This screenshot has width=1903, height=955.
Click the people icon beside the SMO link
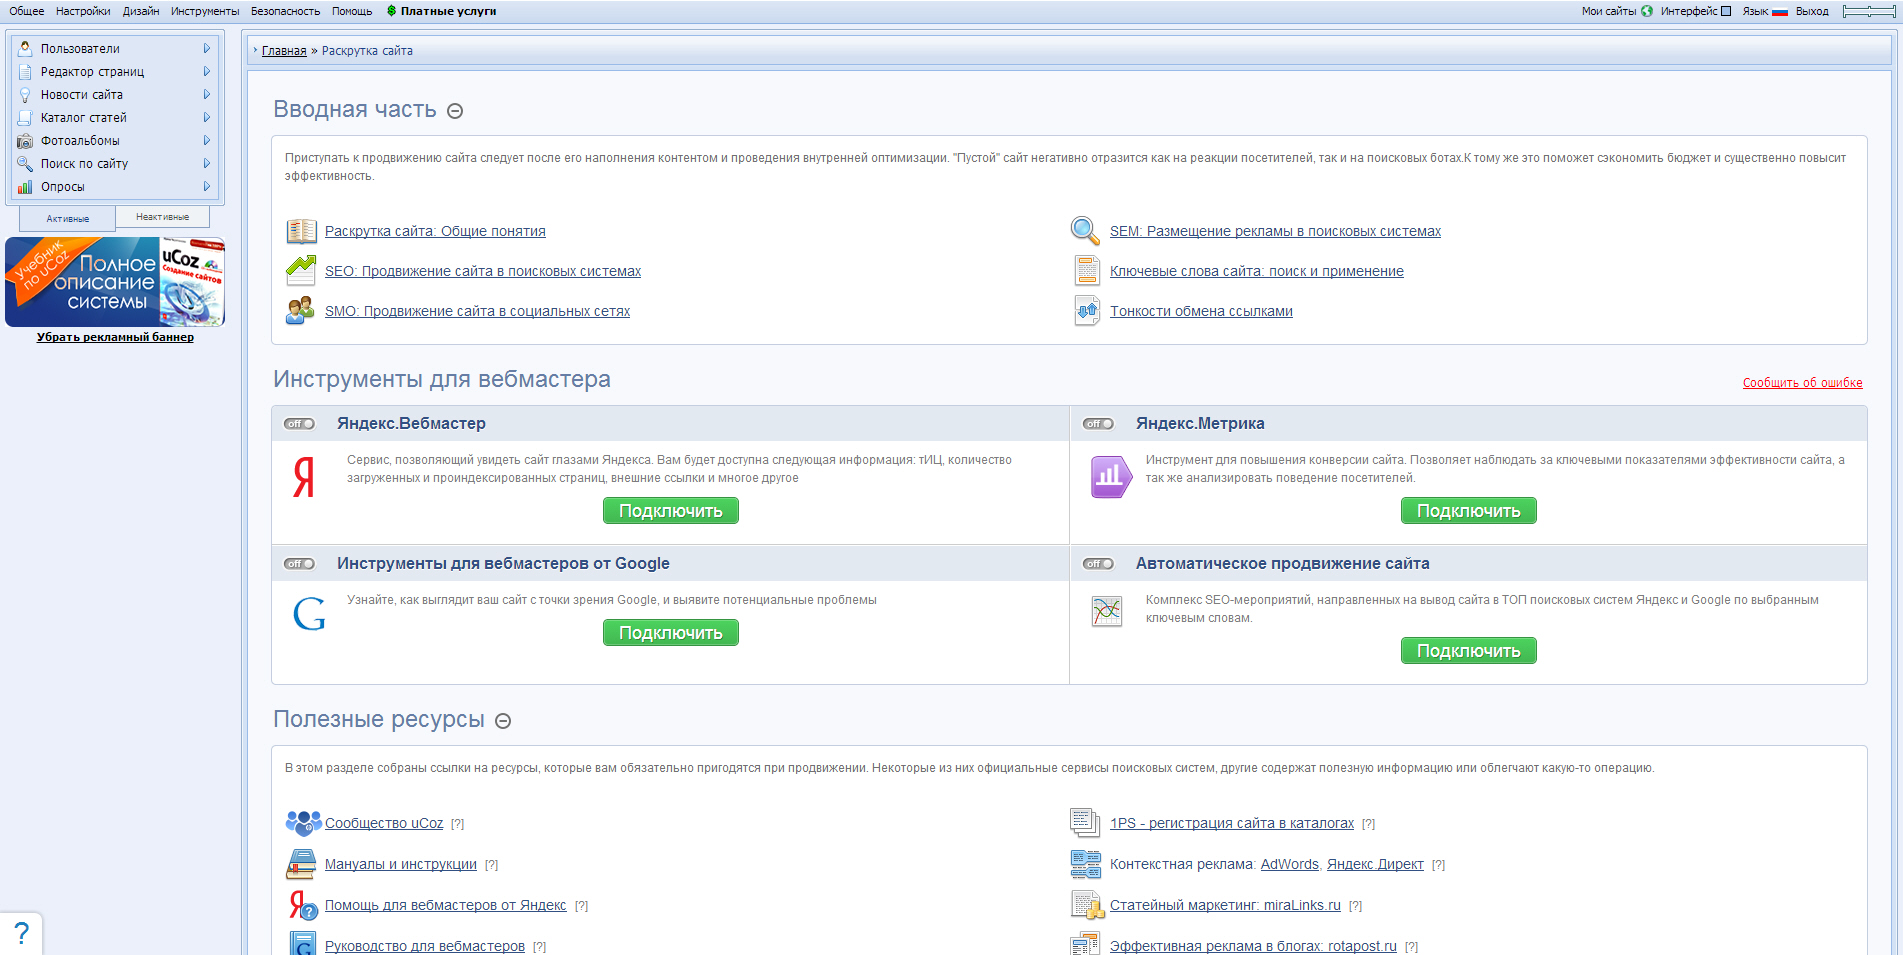tap(301, 310)
